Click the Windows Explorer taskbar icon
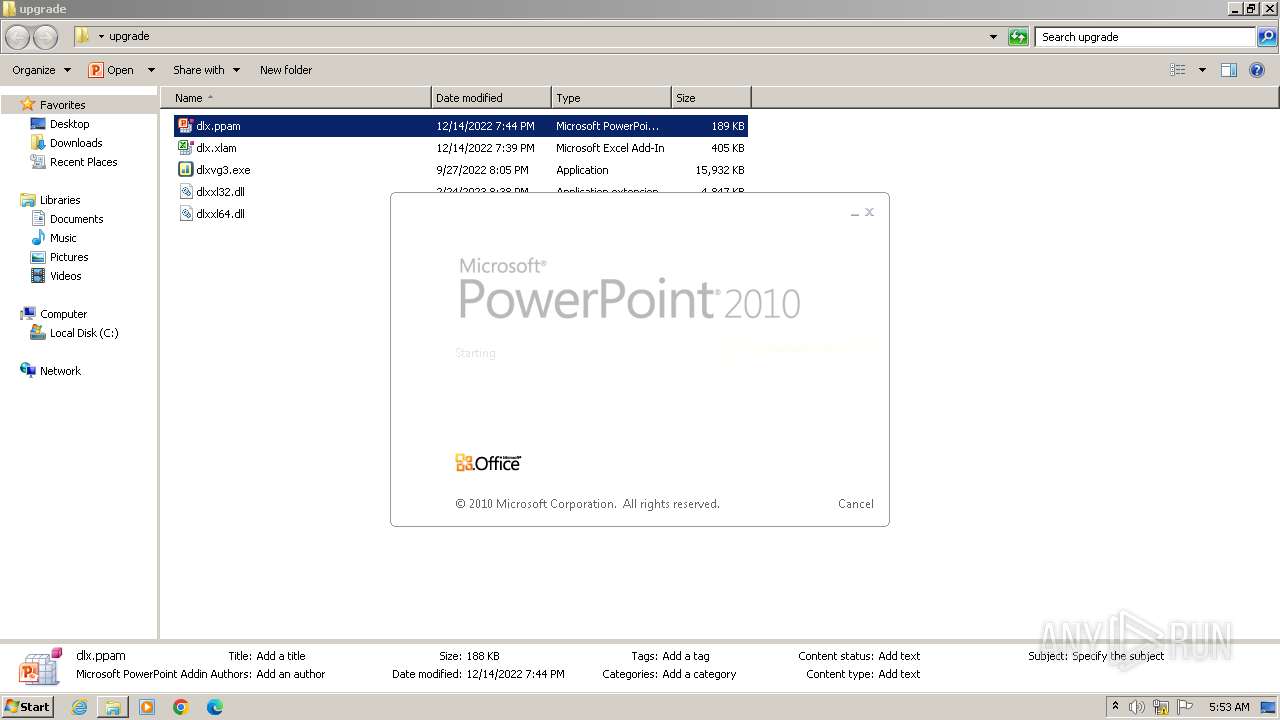1280x720 pixels. (x=113, y=707)
